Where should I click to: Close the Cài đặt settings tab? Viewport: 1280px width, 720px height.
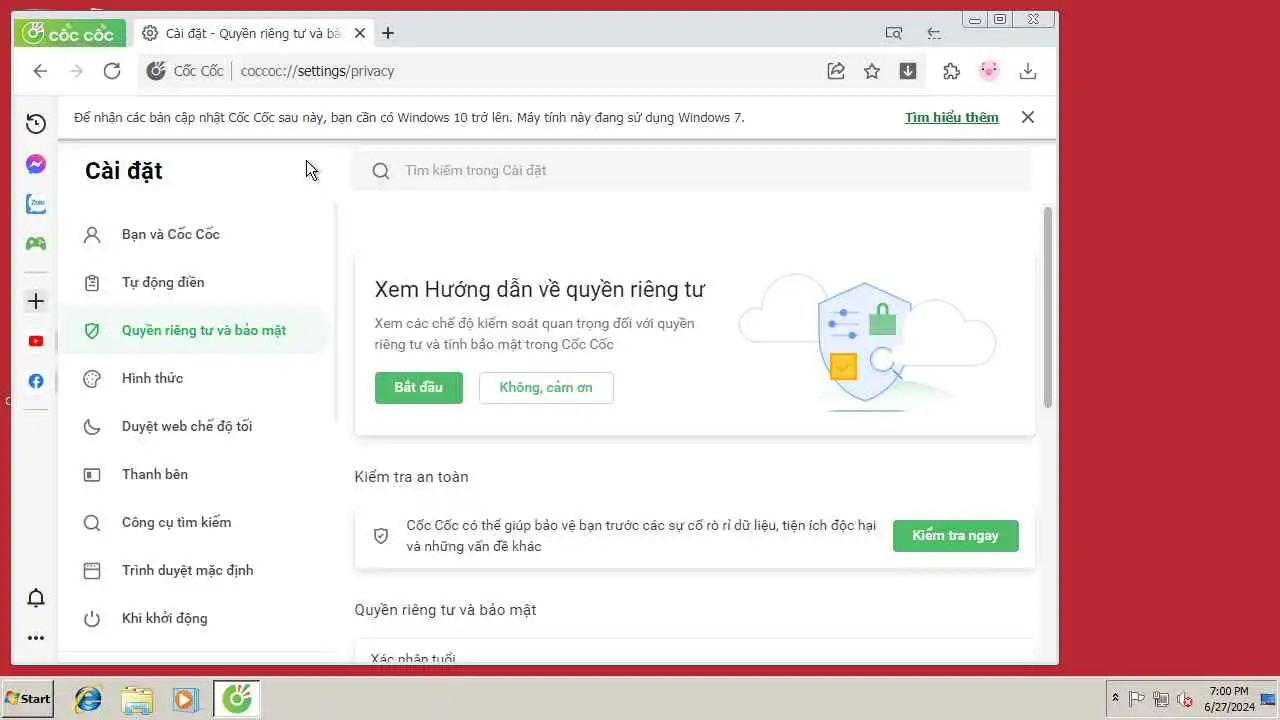pyautogui.click(x=361, y=33)
